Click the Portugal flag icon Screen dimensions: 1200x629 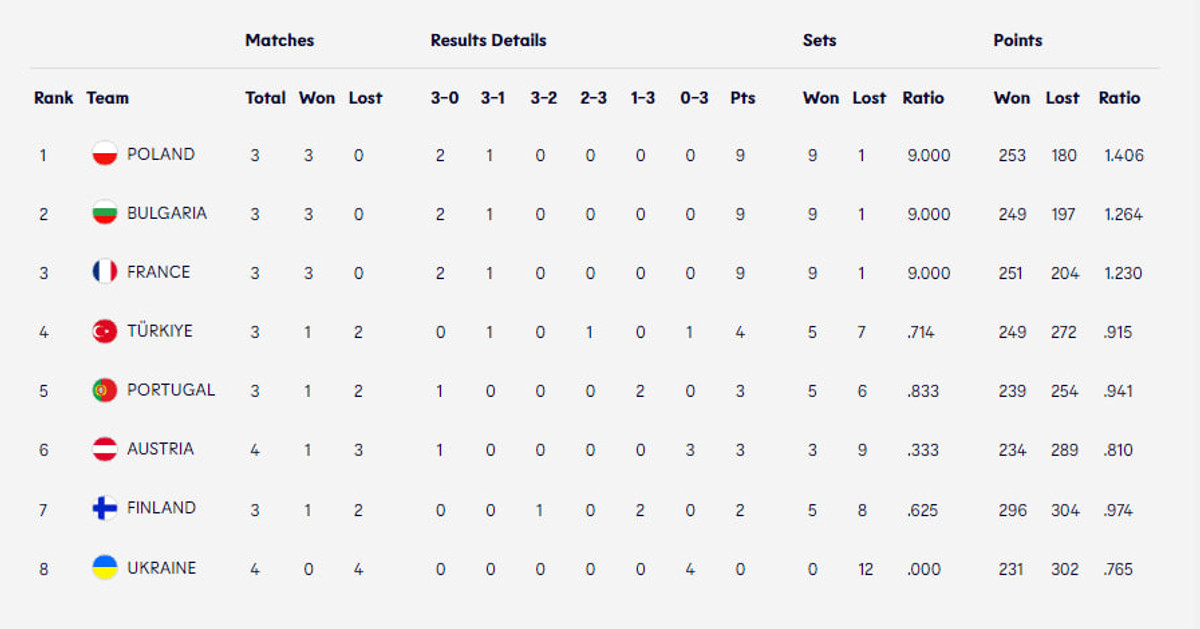105,390
